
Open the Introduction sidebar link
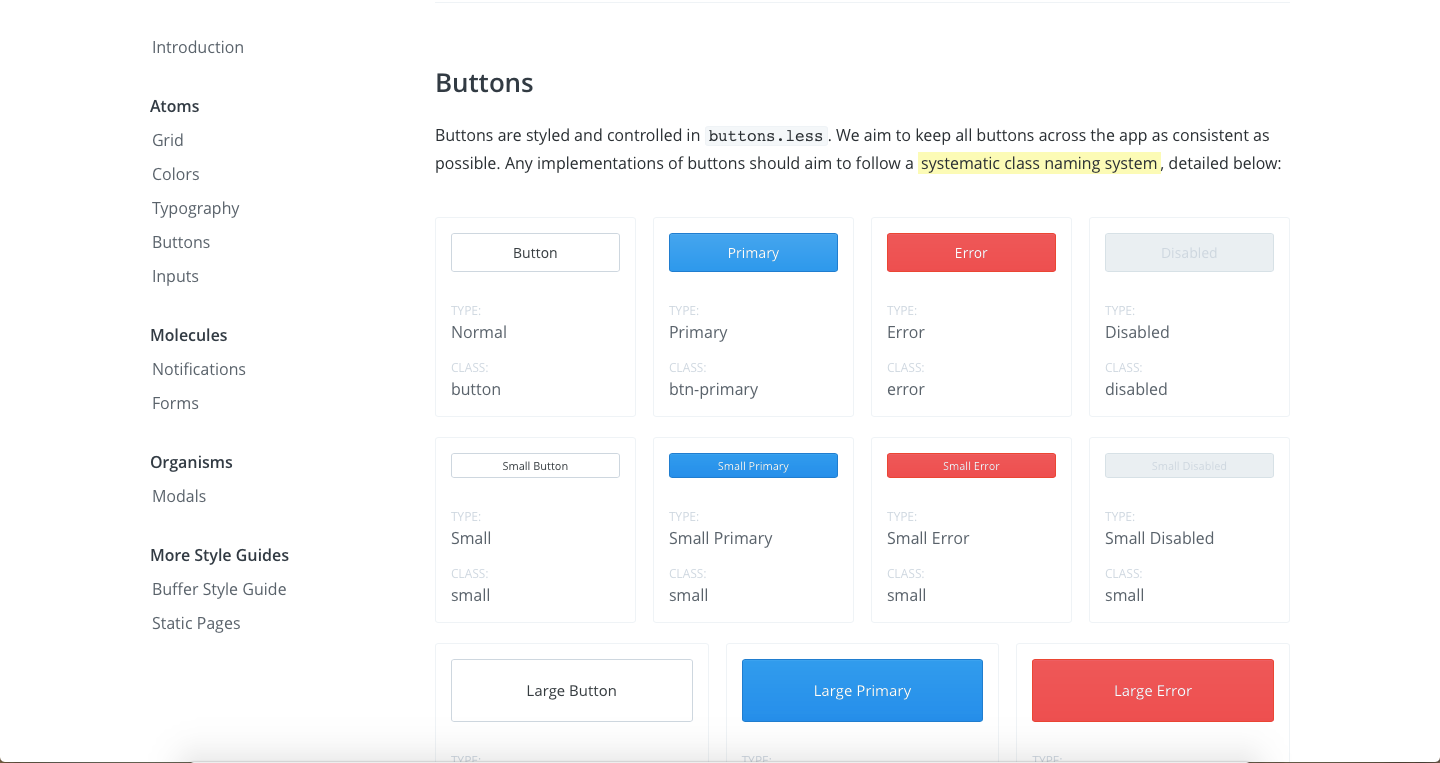tap(198, 47)
